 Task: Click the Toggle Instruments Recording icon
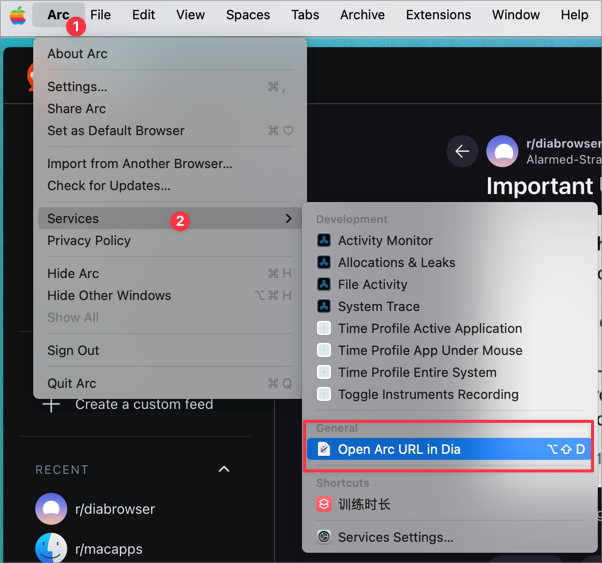click(324, 394)
